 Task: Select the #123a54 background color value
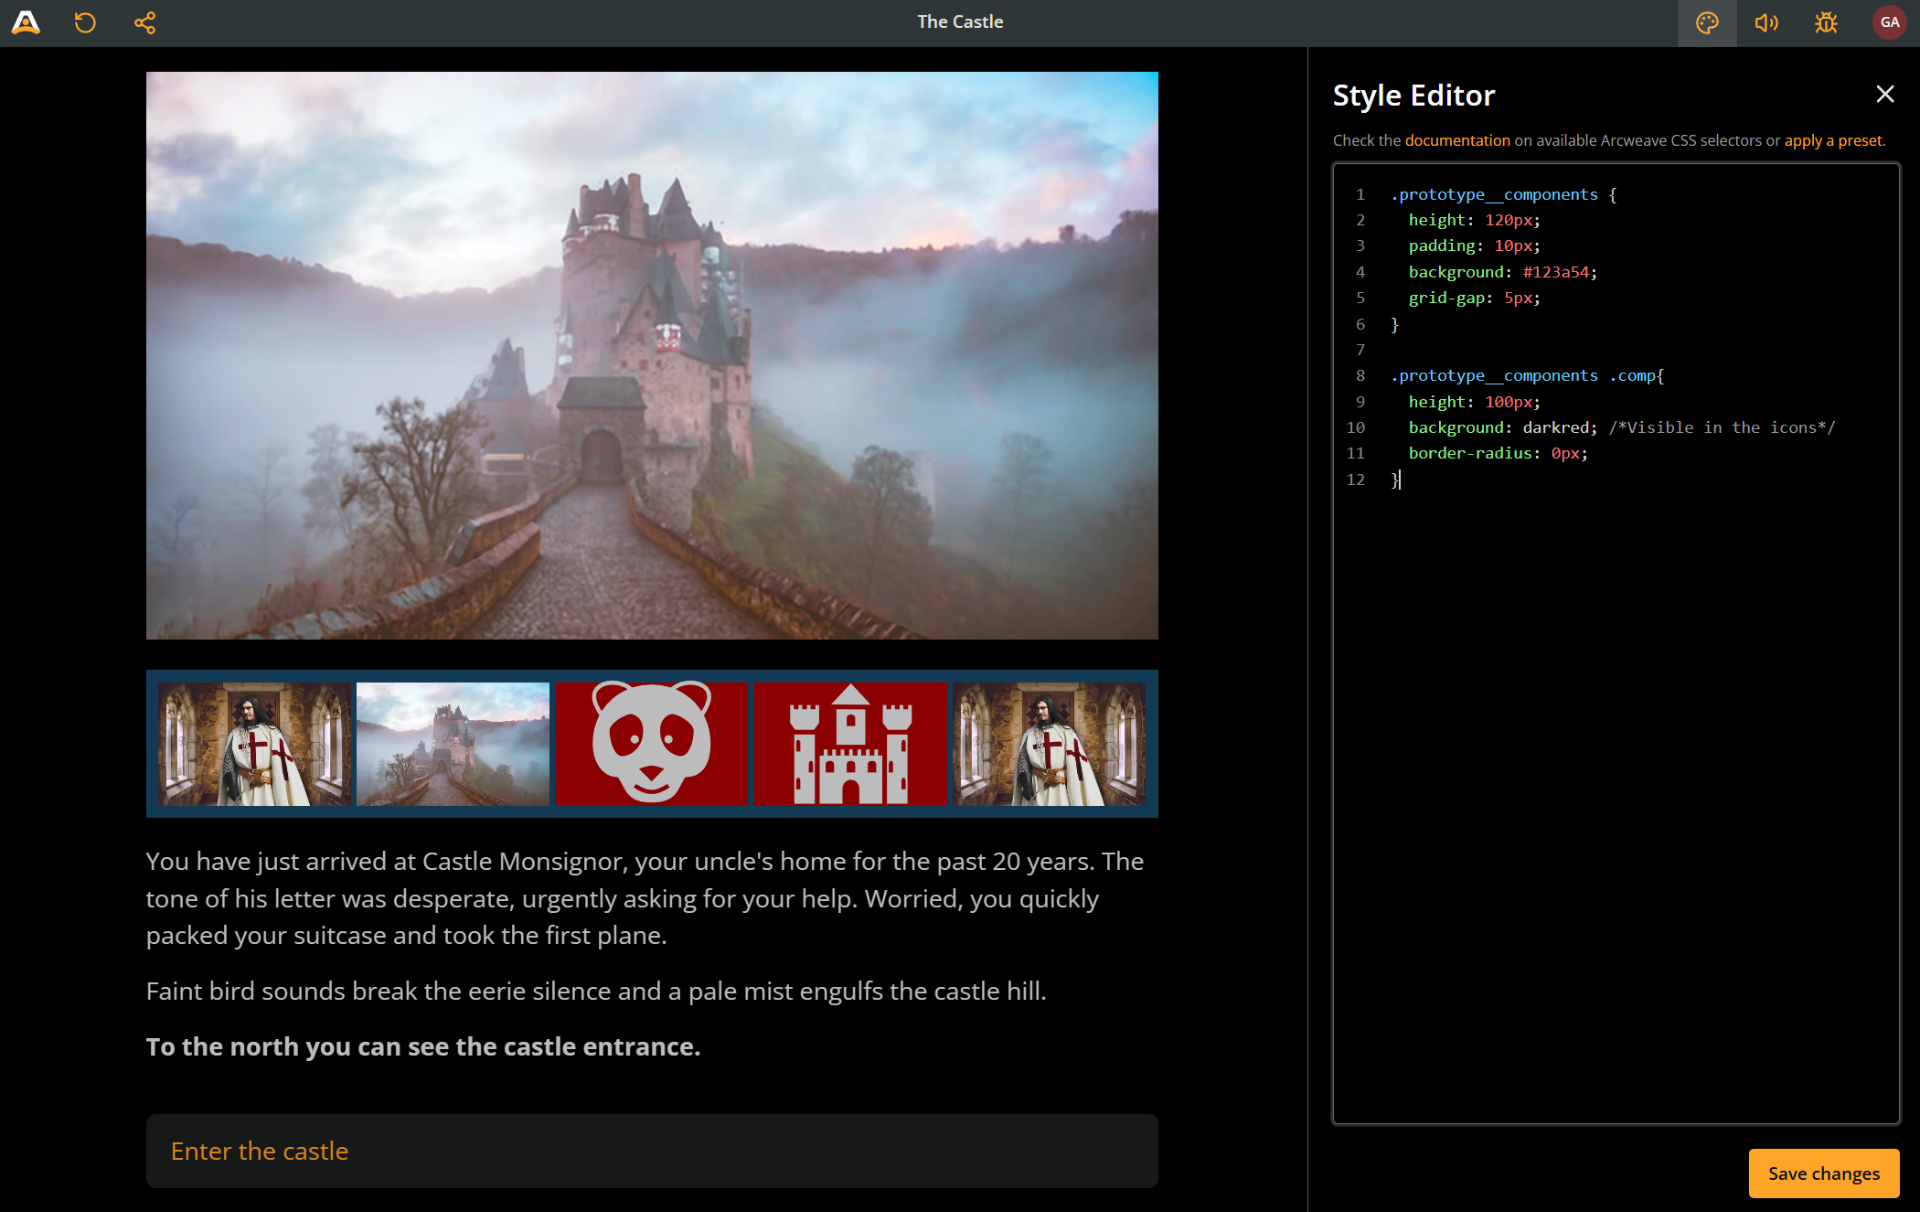tap(1557, 271)
